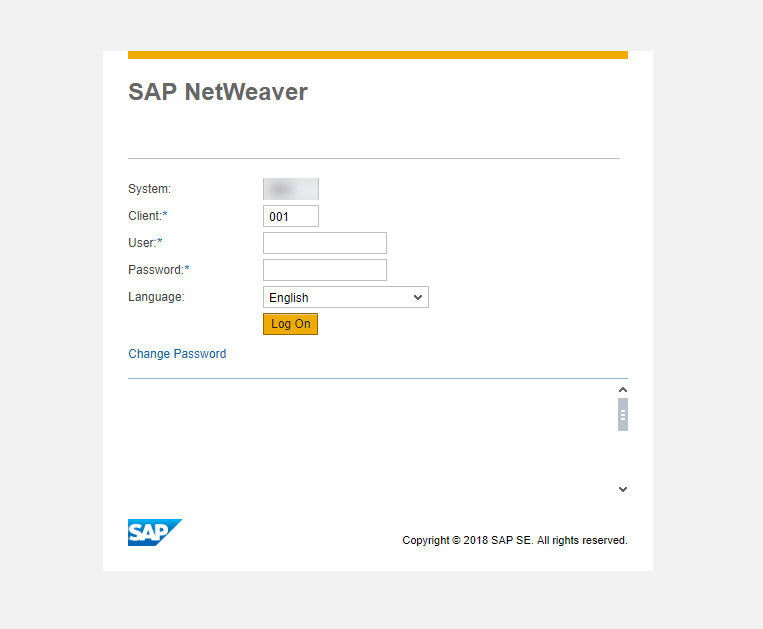Click the blurred System field
The width and height of the screenshot is (763, 629).
(x=291, y=189)
